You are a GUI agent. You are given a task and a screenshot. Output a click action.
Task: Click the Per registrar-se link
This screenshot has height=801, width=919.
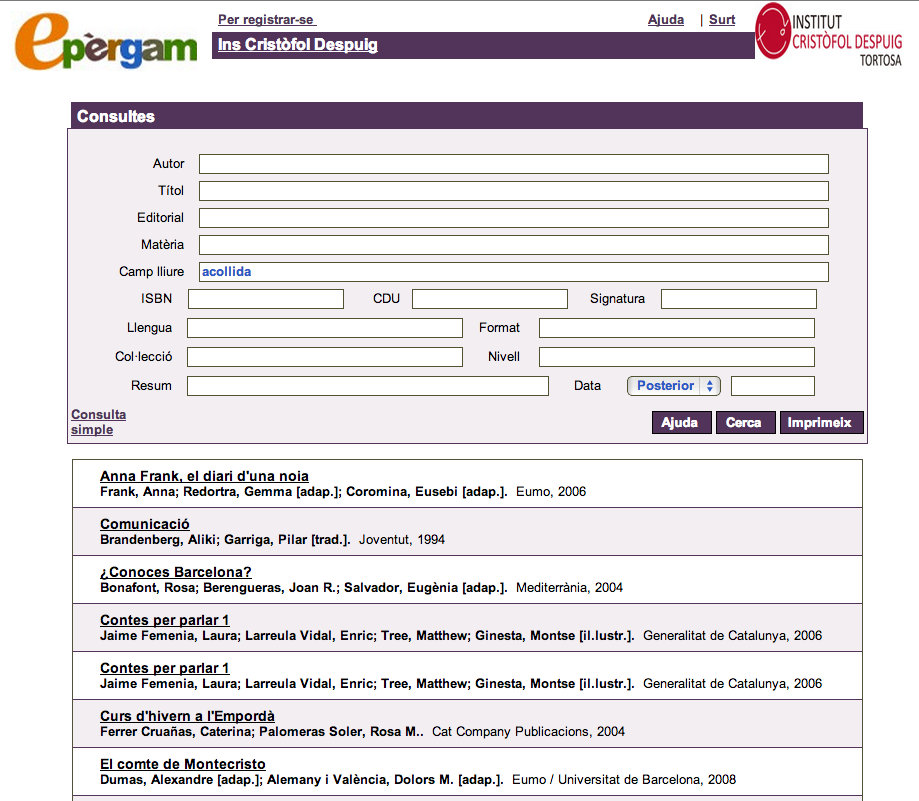click(266, 20)
